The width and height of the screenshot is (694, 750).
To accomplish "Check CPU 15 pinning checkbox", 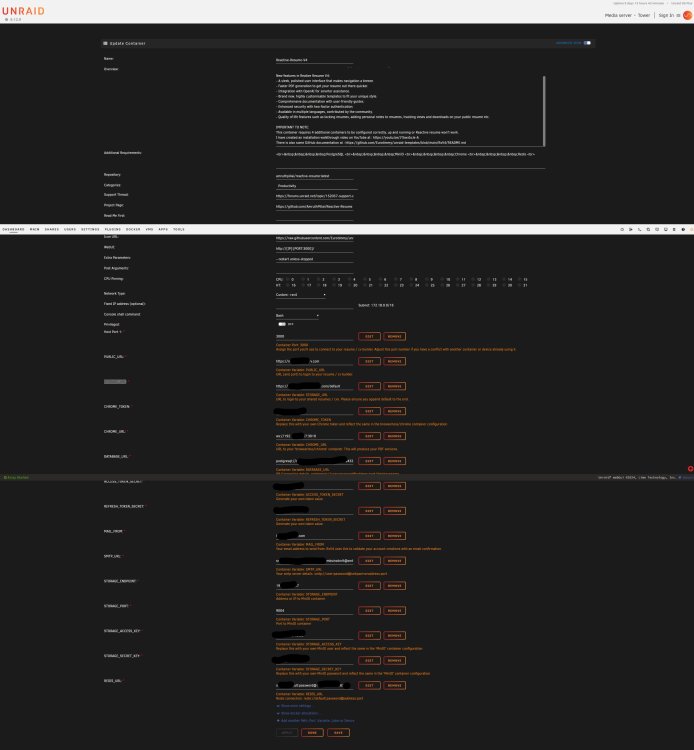I will point(520,279).
